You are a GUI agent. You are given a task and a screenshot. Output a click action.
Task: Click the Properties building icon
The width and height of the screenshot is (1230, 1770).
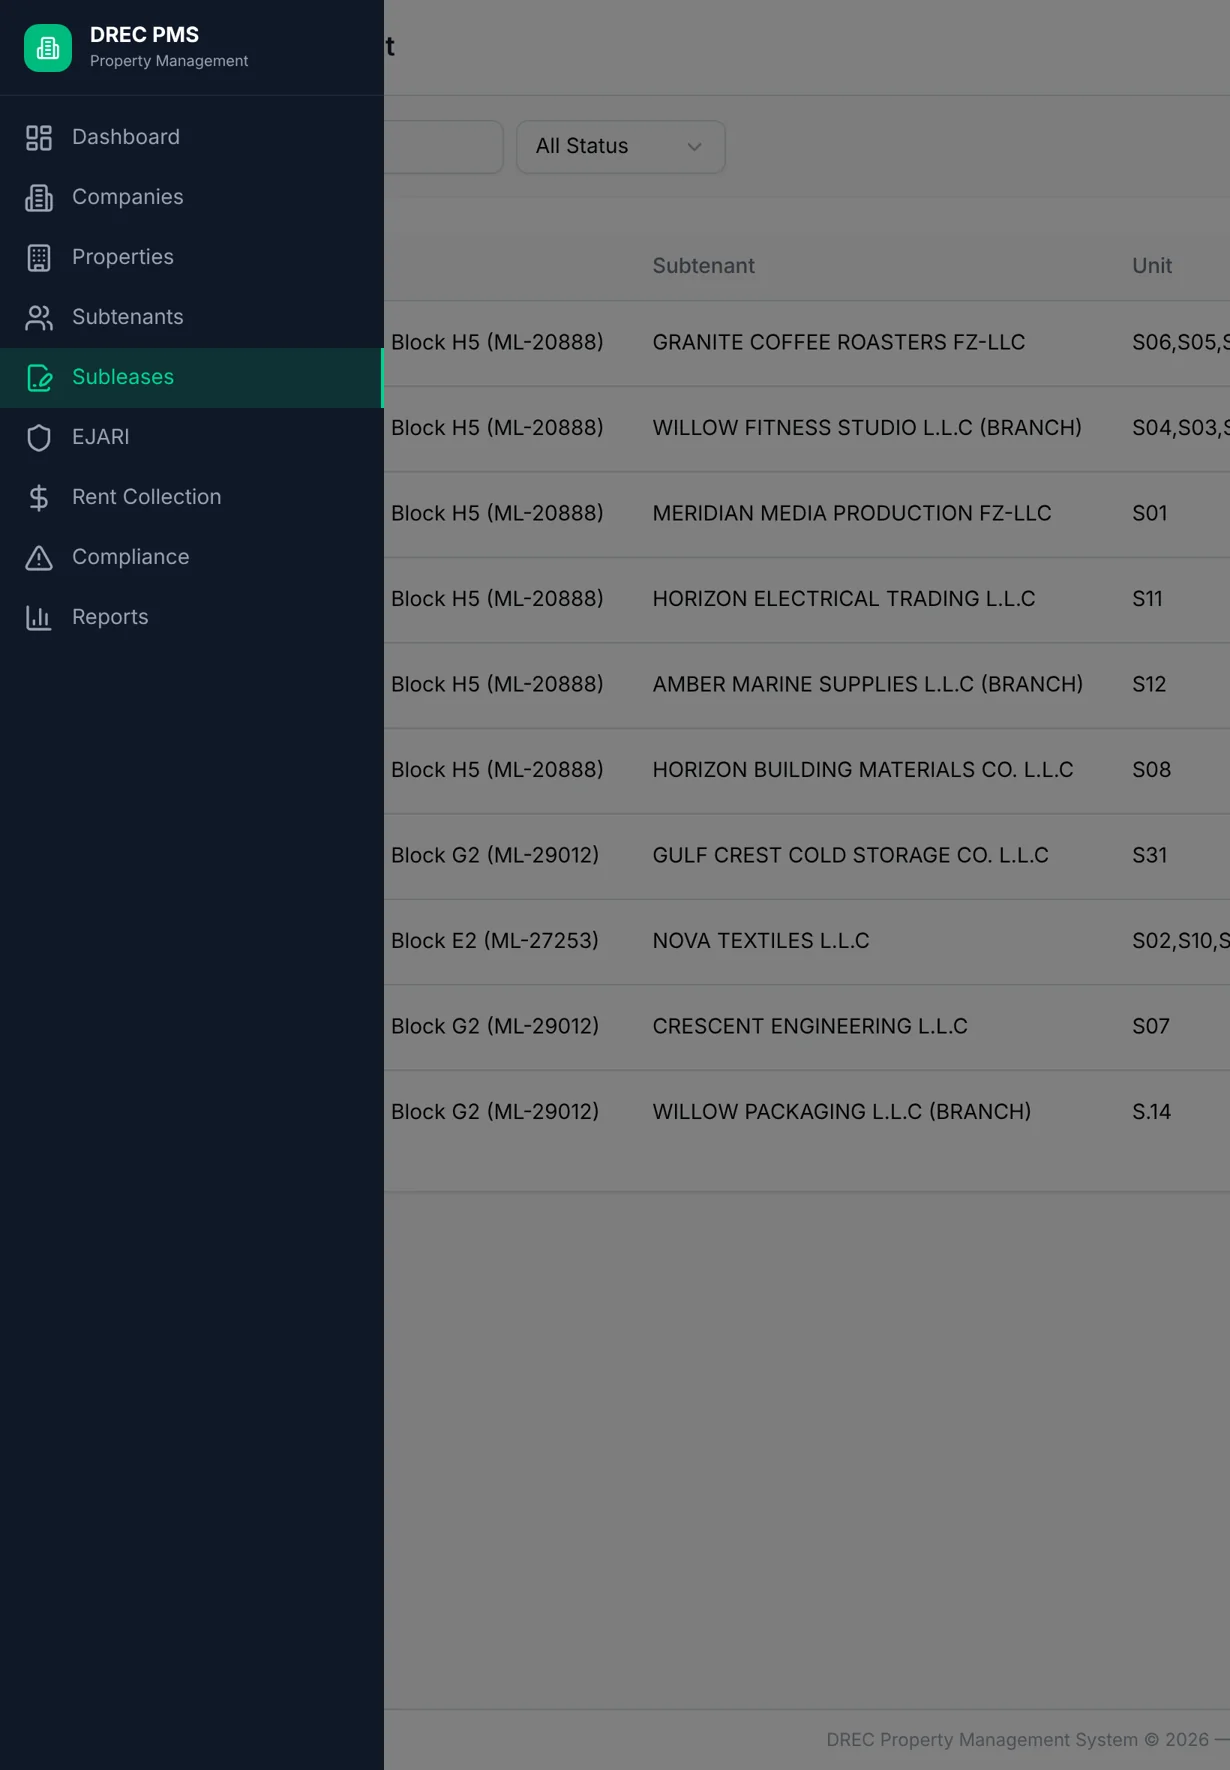39,258
